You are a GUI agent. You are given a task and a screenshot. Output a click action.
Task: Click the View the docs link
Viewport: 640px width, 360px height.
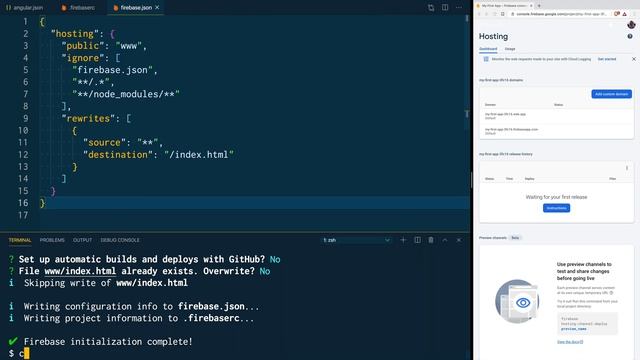tap(570, 342)
